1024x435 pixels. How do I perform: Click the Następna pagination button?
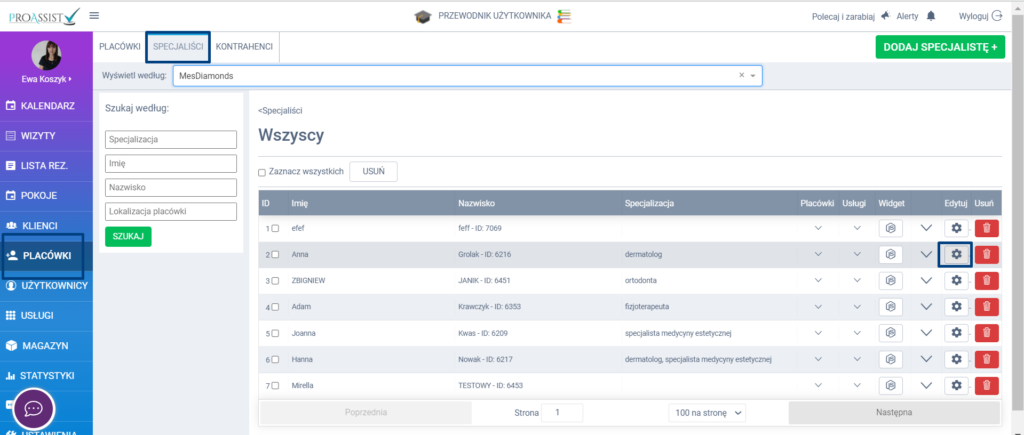(x=894, y=412)
